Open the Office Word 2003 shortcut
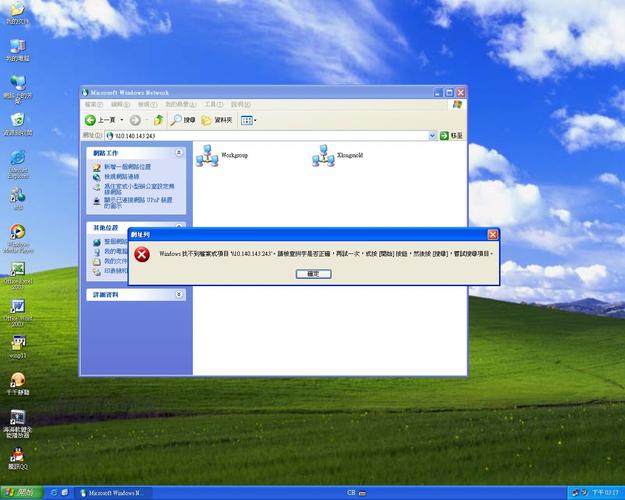Viewport: 625px width, 500px height. point(18,313)
